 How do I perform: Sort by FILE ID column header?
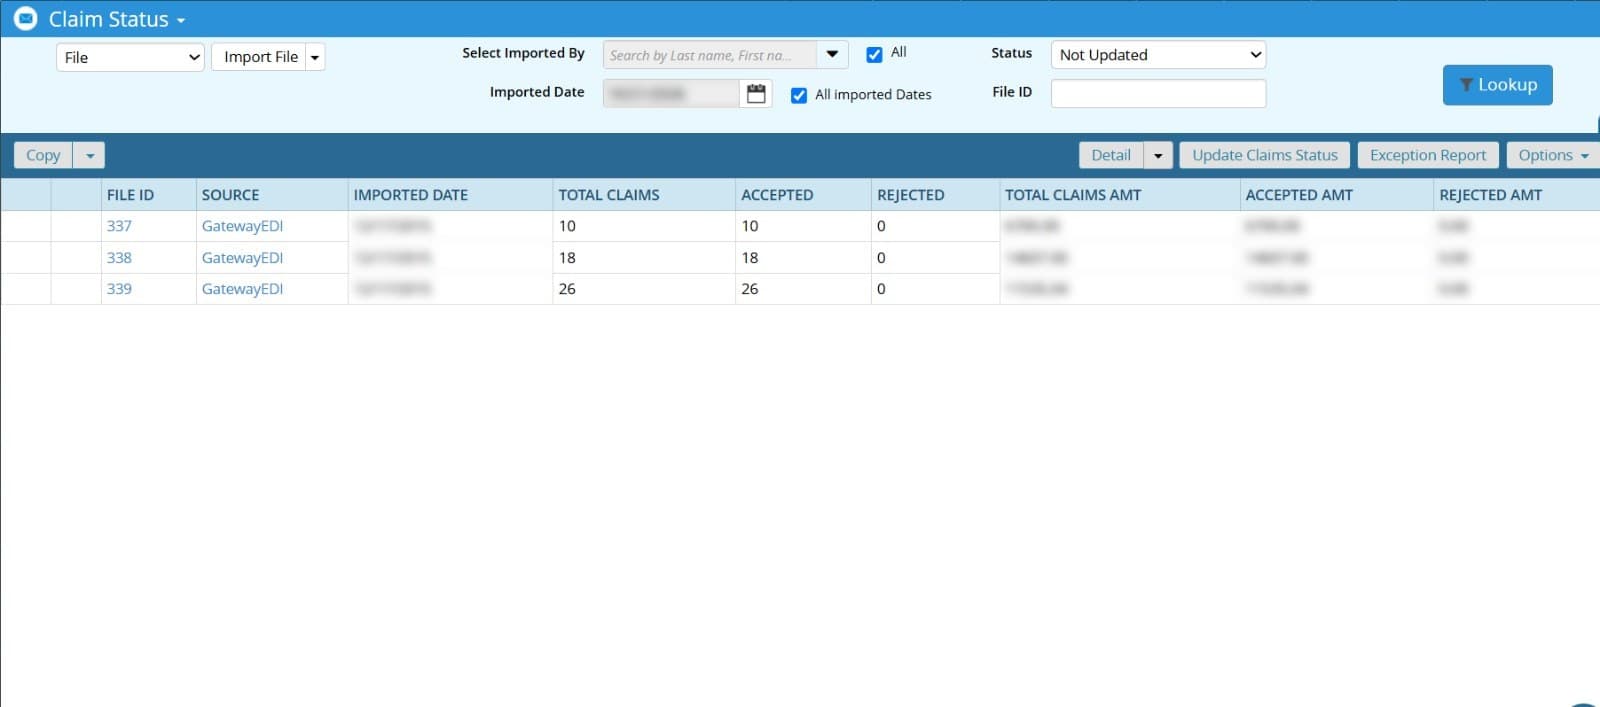click(148, 195)
